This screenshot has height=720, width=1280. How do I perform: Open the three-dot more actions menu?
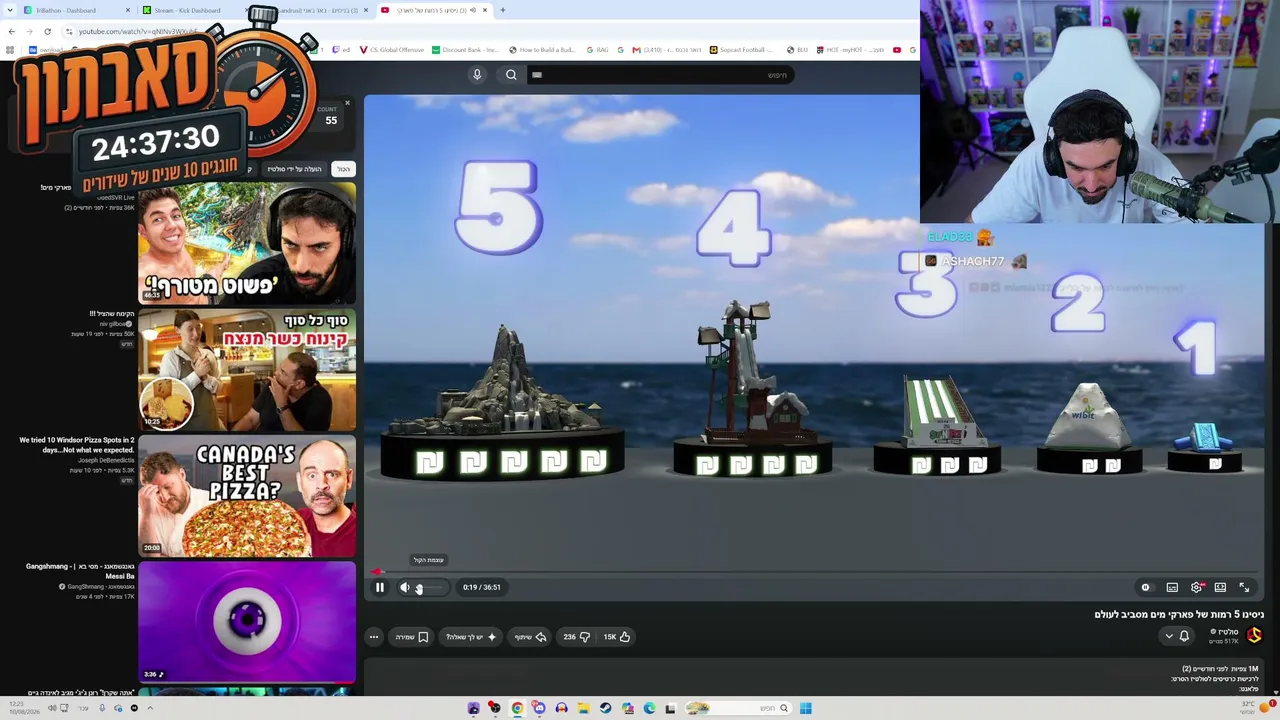point(374,637)
